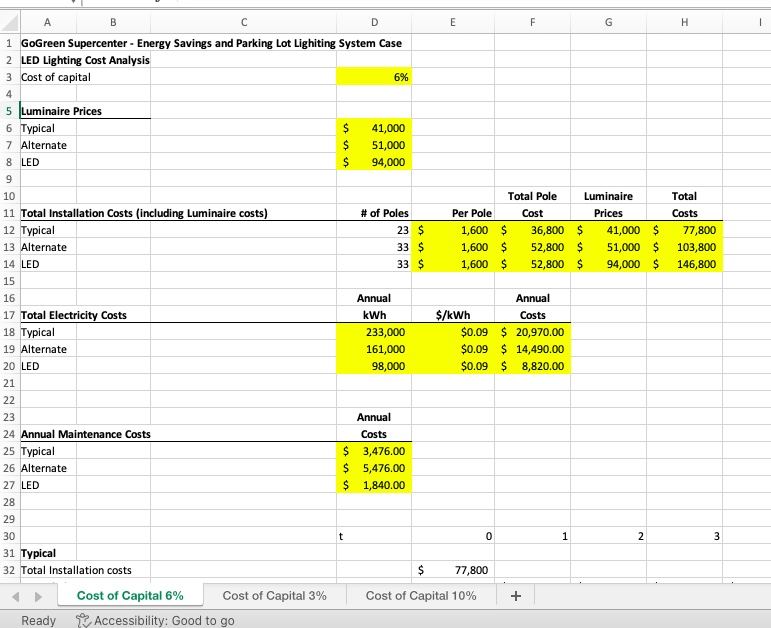Select Alternate annual kWh 161,000
The image size is (771, 628).
pyautogui.click(x=374, y=349)
